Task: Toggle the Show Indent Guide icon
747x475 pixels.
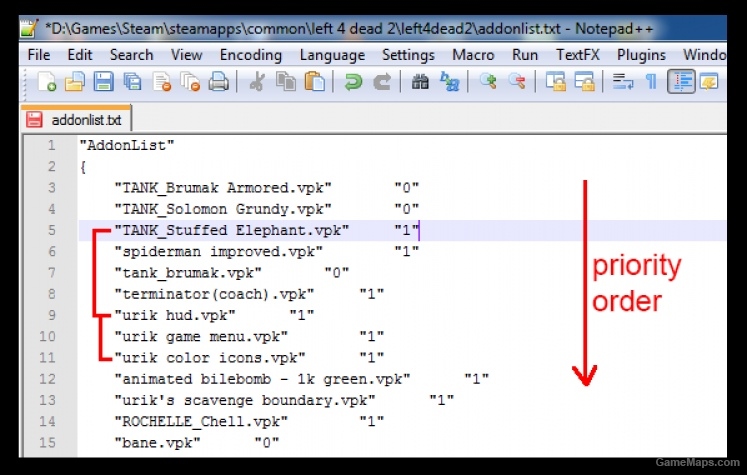Action: click(x=681, y=81)
